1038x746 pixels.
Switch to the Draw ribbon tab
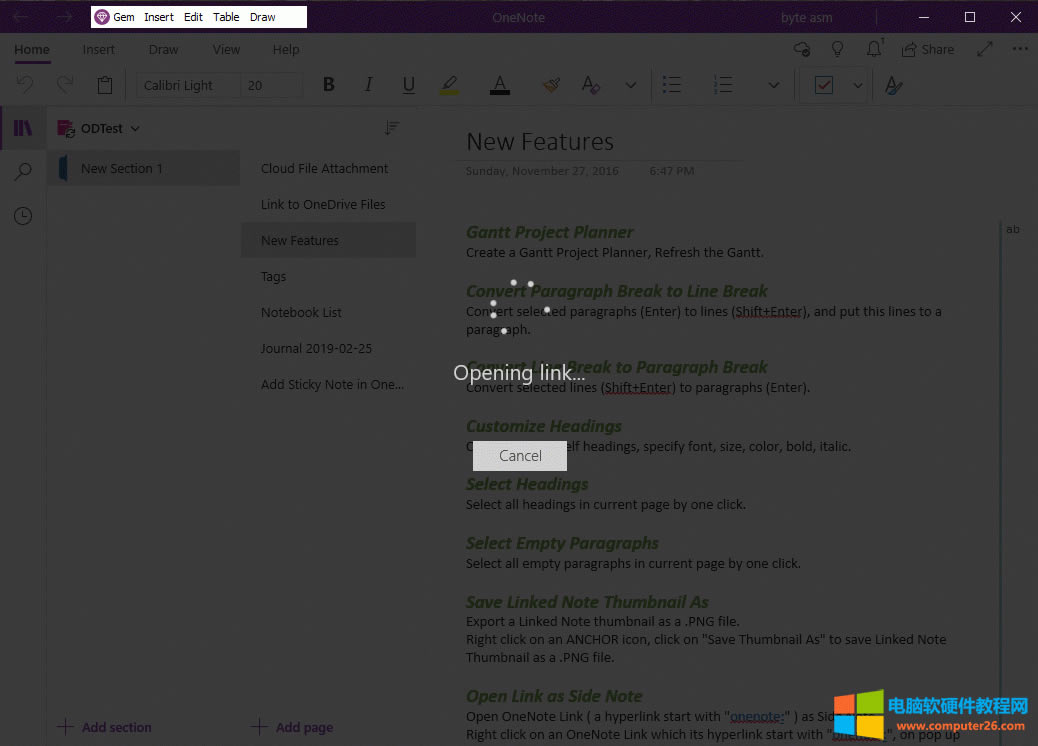coord(163,49)
